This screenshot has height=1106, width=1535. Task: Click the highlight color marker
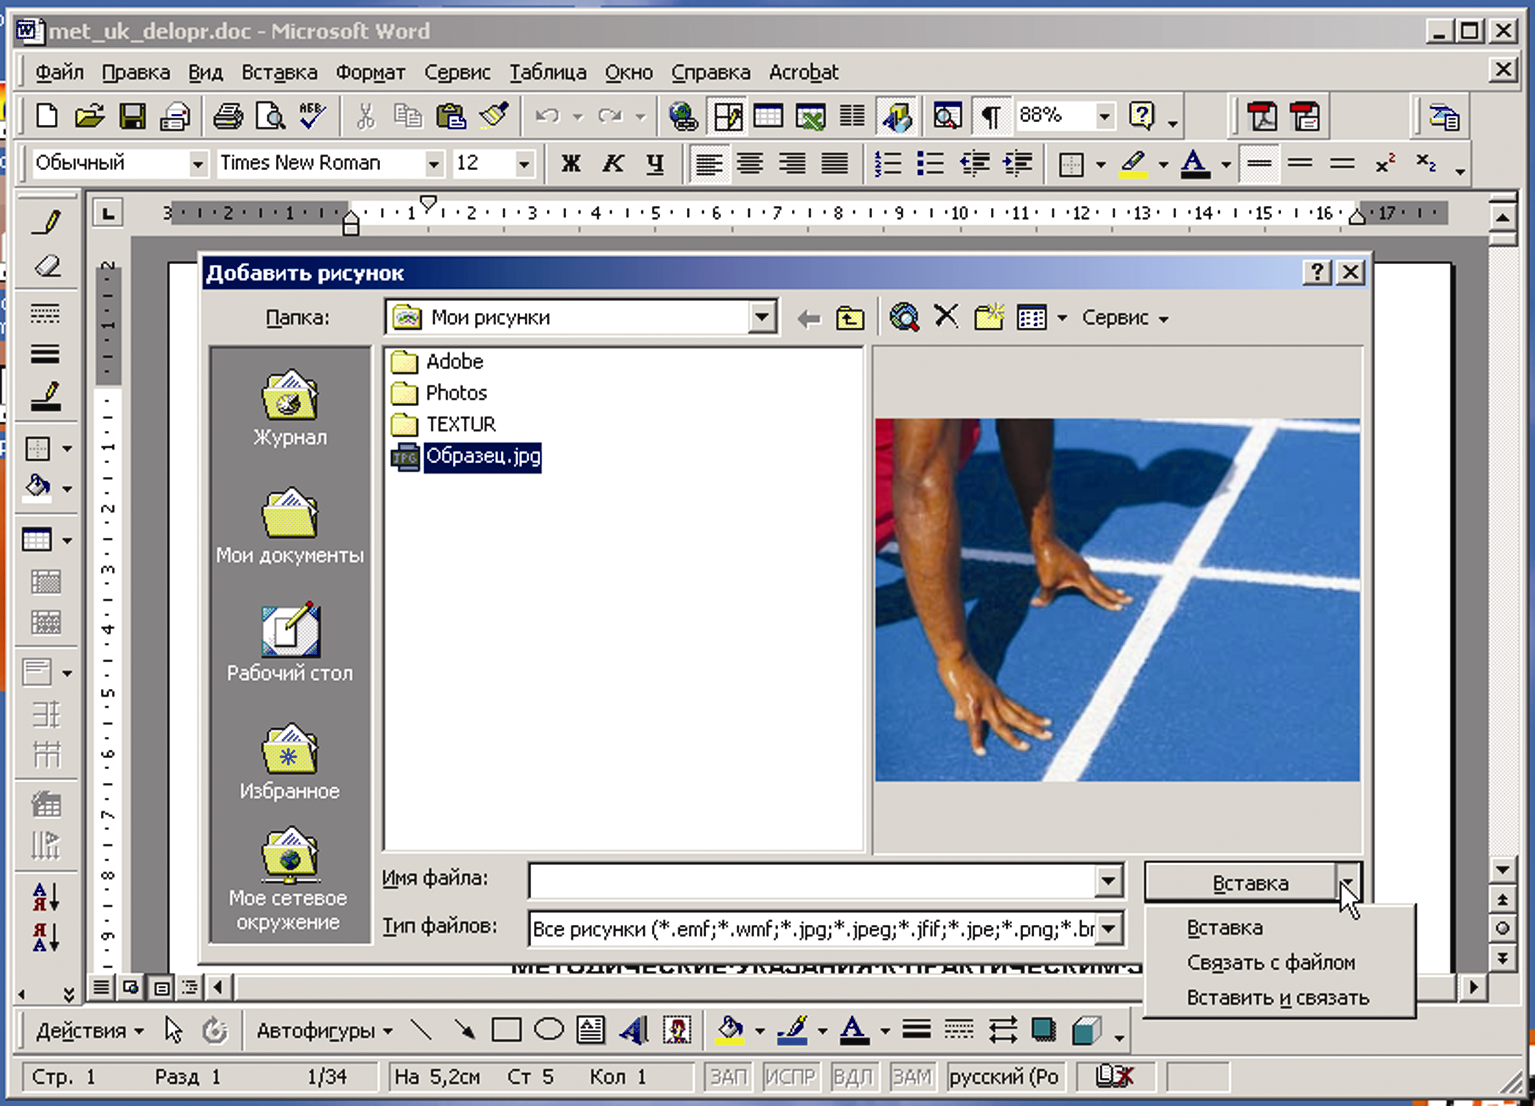pos(1133,163)
